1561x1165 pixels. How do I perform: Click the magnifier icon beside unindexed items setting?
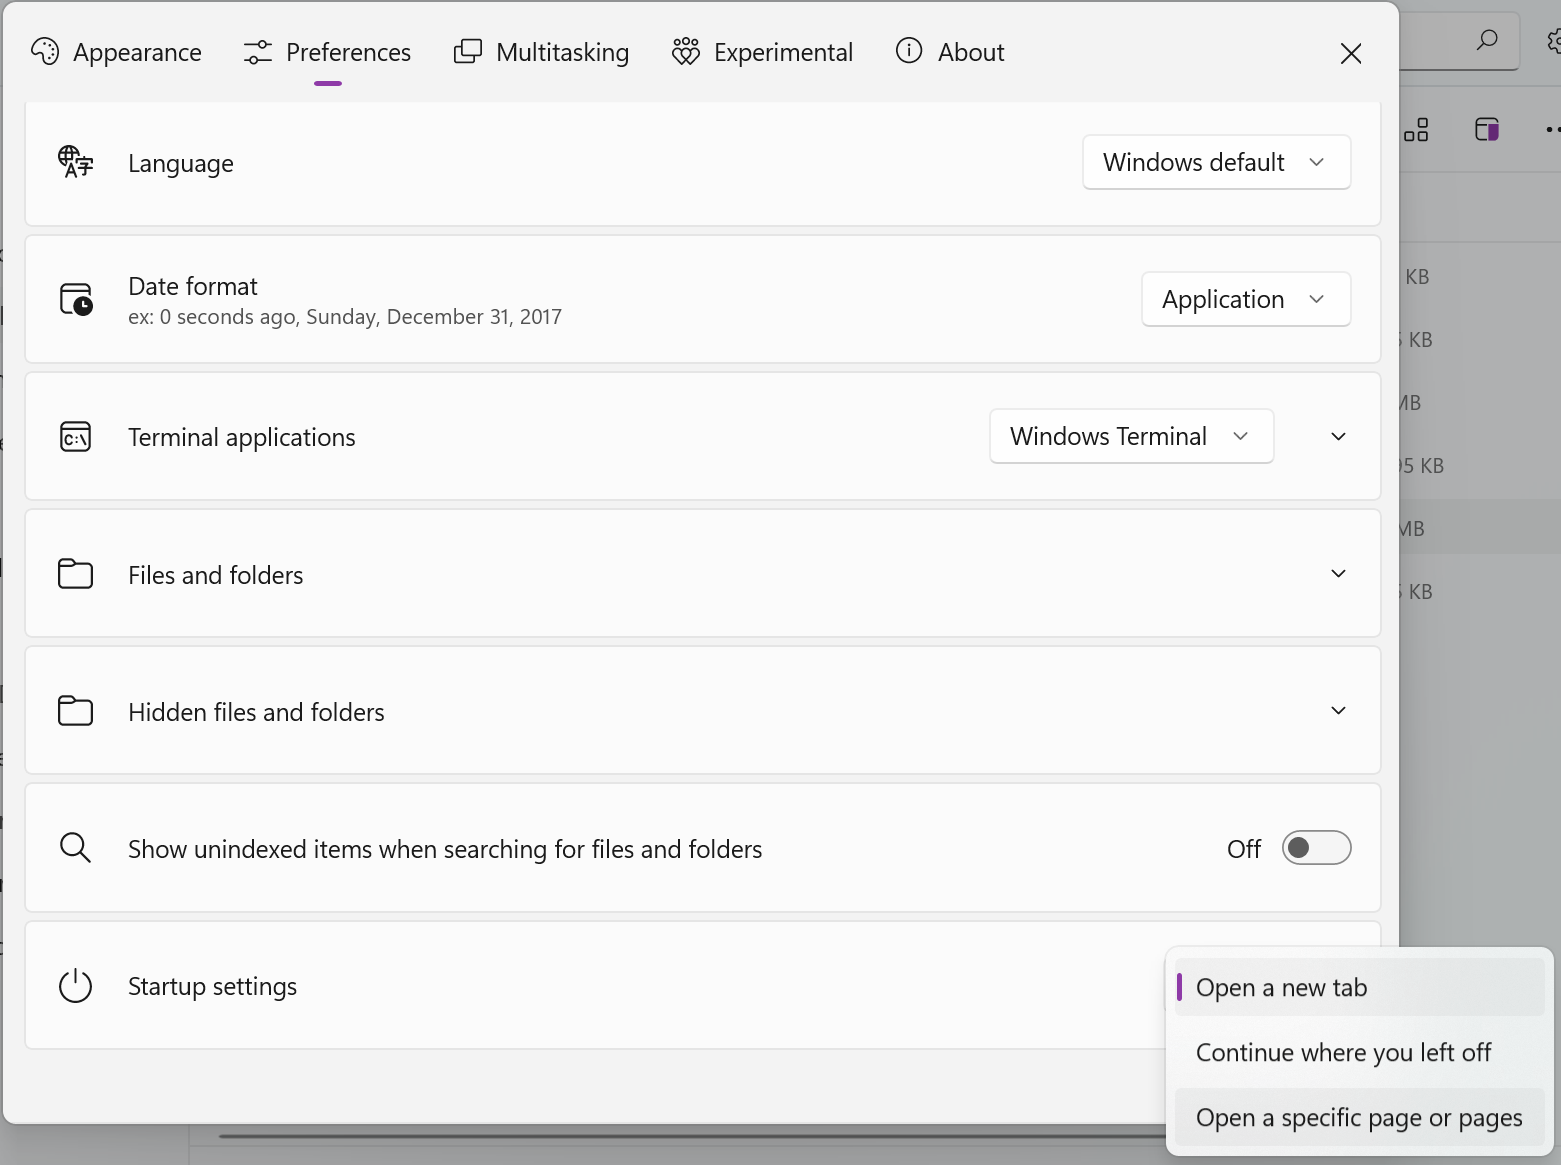(75, 848)
